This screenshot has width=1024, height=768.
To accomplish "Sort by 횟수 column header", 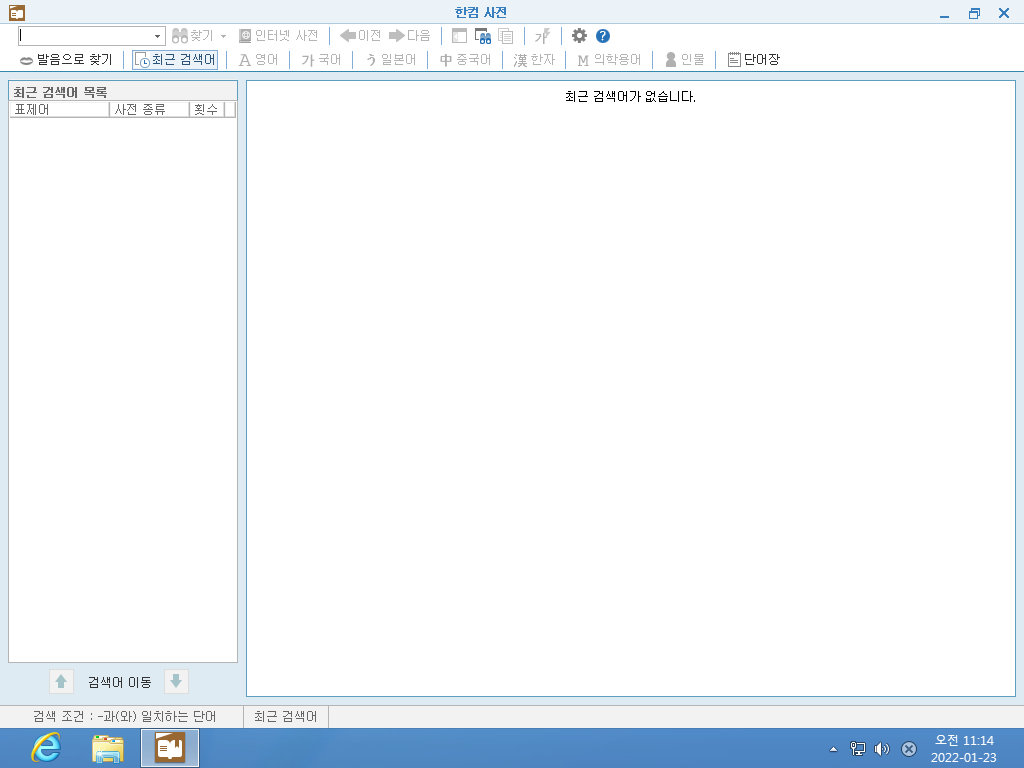I will [x=206, y=110].
